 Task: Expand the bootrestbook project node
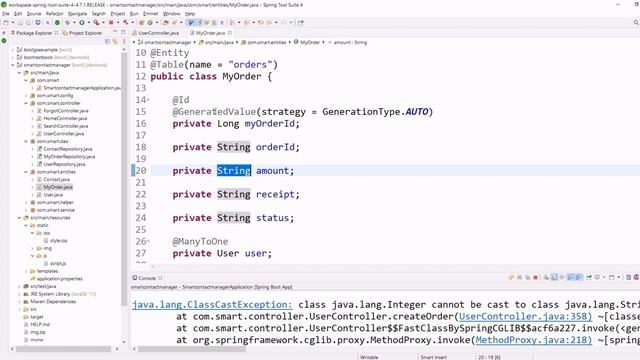13,57
